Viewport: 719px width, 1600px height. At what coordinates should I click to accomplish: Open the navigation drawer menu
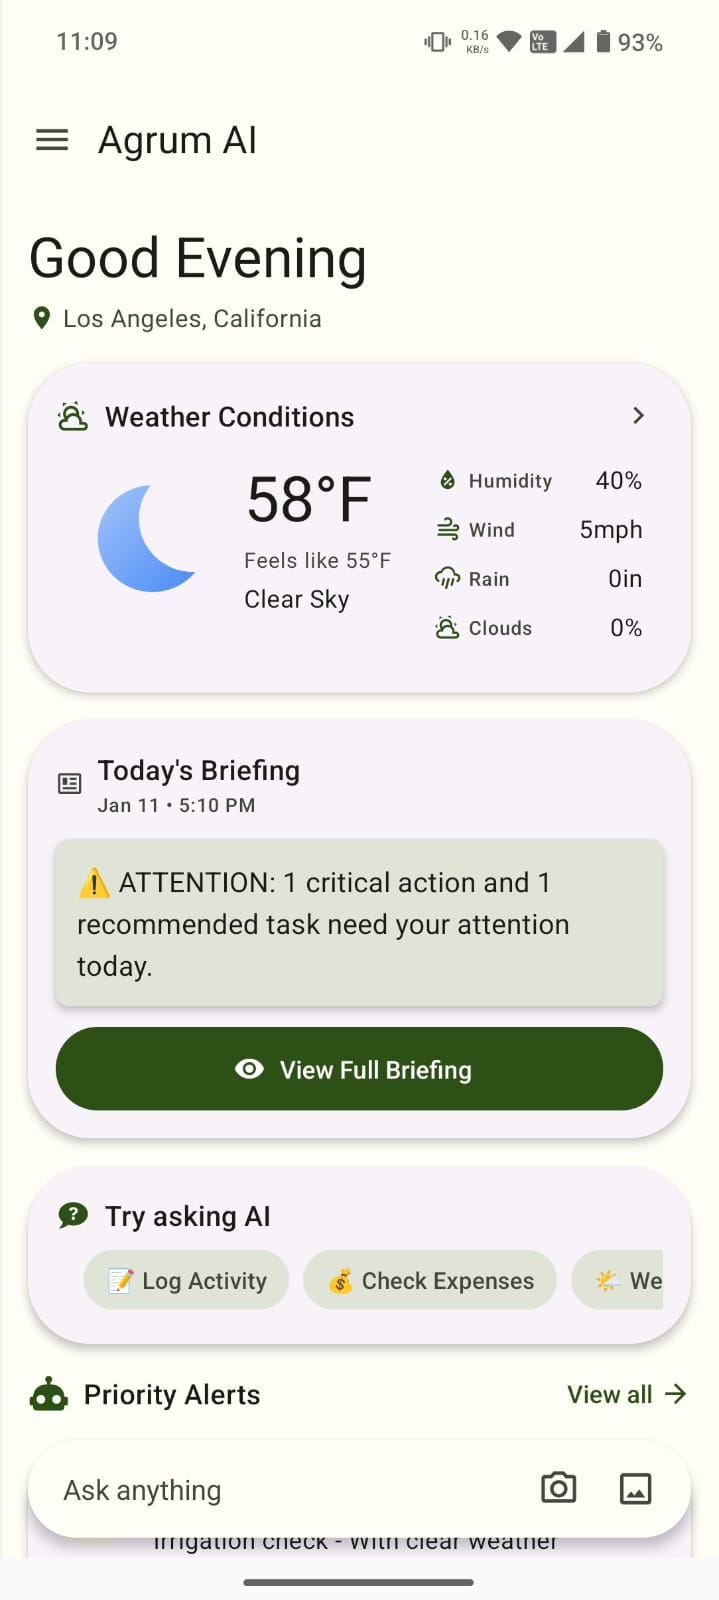[51, 140]
